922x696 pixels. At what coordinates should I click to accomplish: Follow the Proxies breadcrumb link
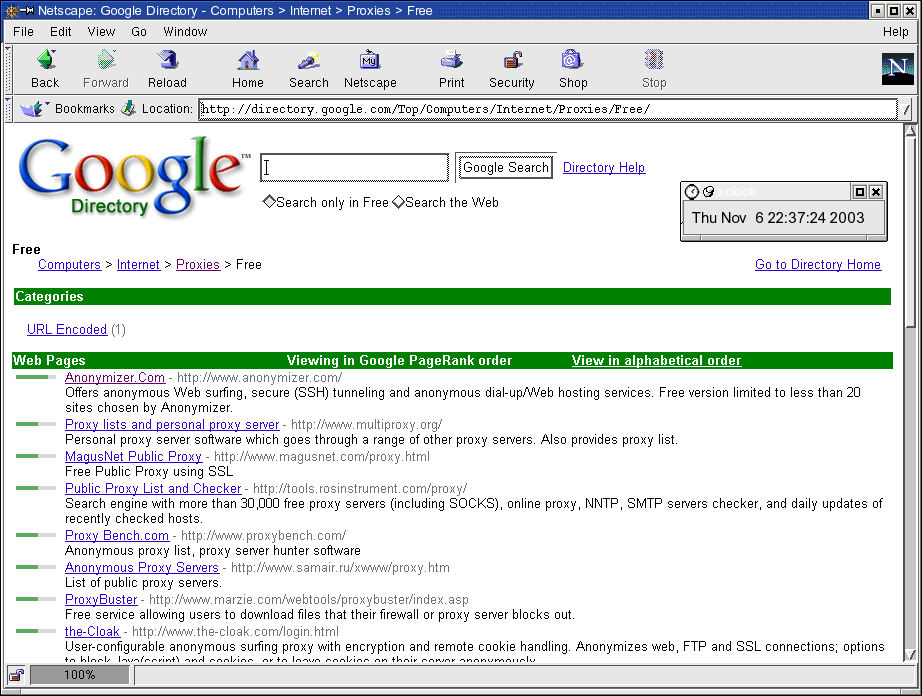198,265
